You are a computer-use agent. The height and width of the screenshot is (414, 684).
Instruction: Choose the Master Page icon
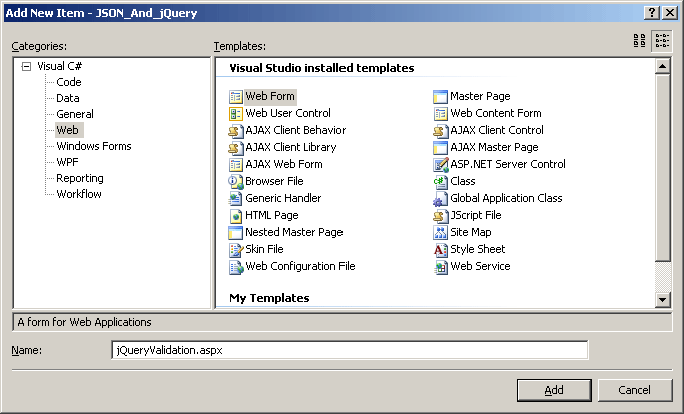click(441, 96)
